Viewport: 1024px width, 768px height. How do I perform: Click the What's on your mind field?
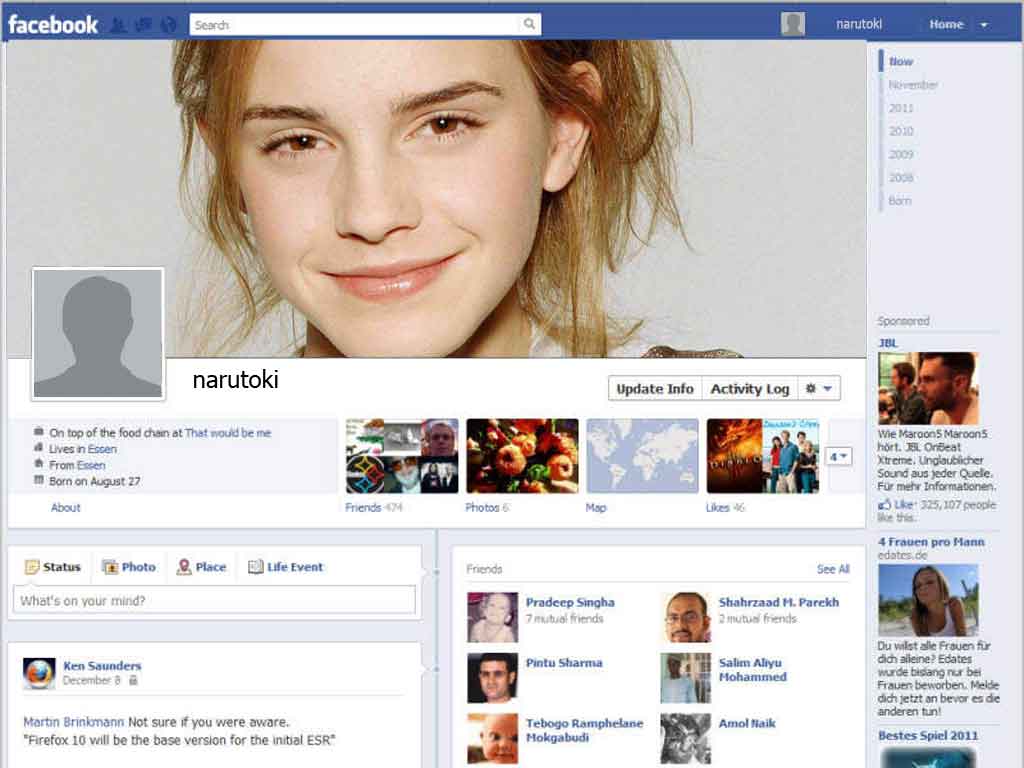213,599
